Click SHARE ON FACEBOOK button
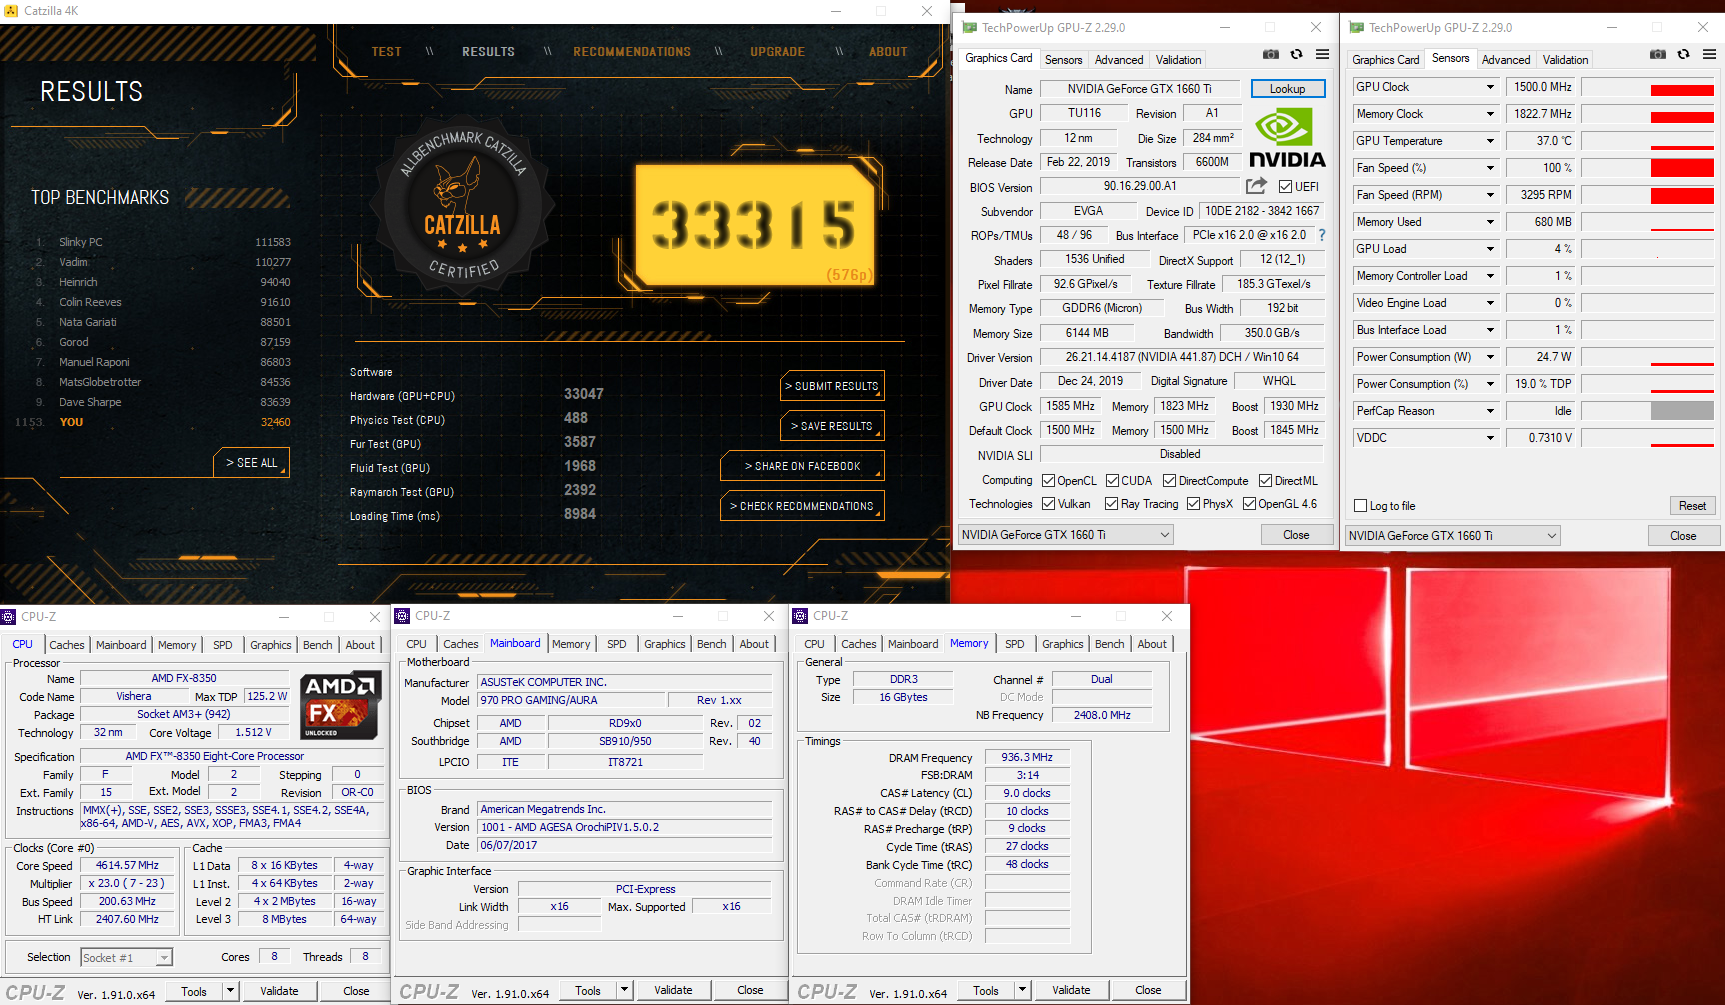 tap(802, 466)
